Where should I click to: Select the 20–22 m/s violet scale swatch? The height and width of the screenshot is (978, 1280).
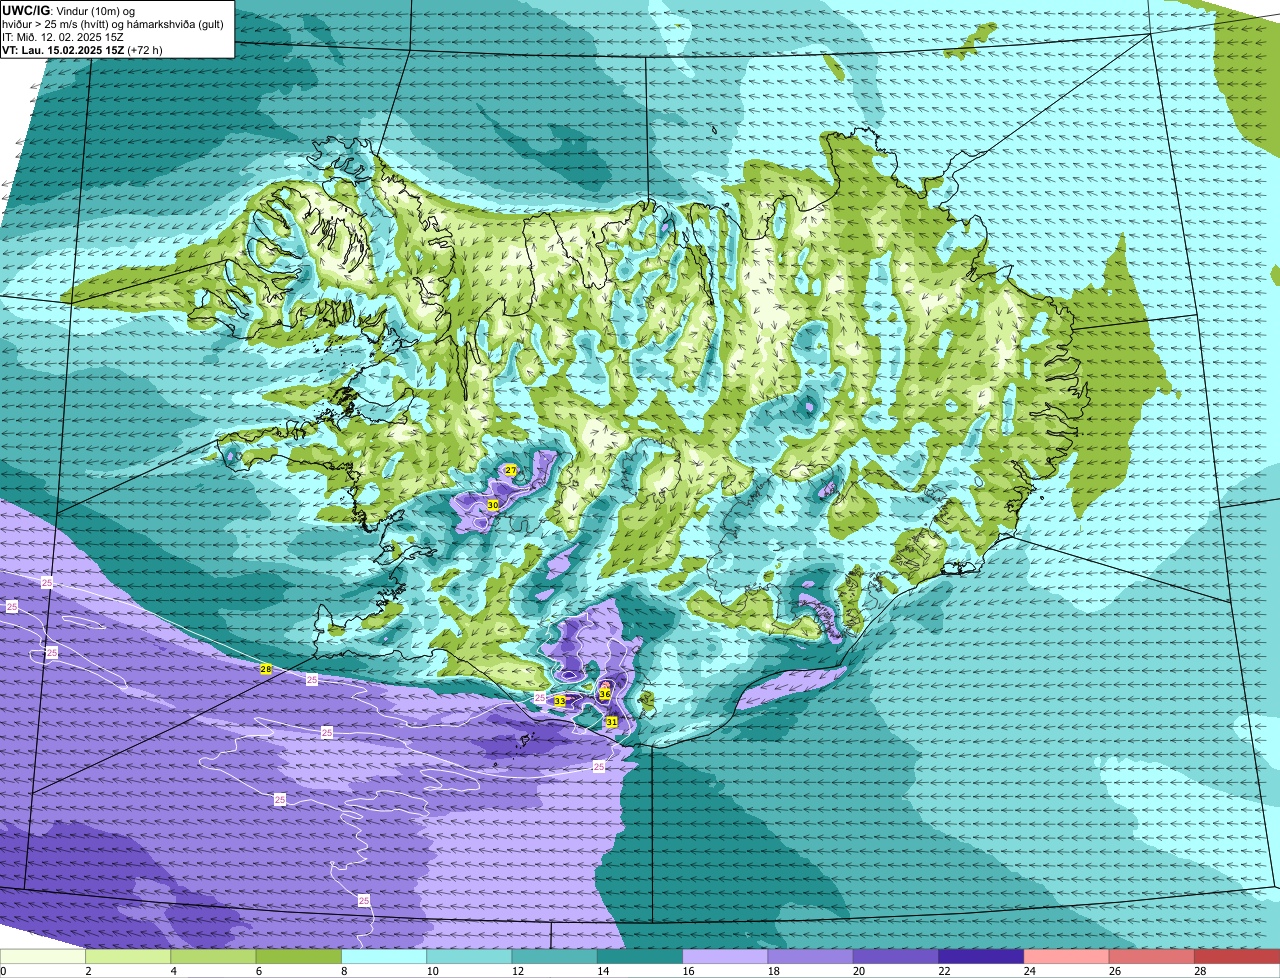click(x=896, y=956)
